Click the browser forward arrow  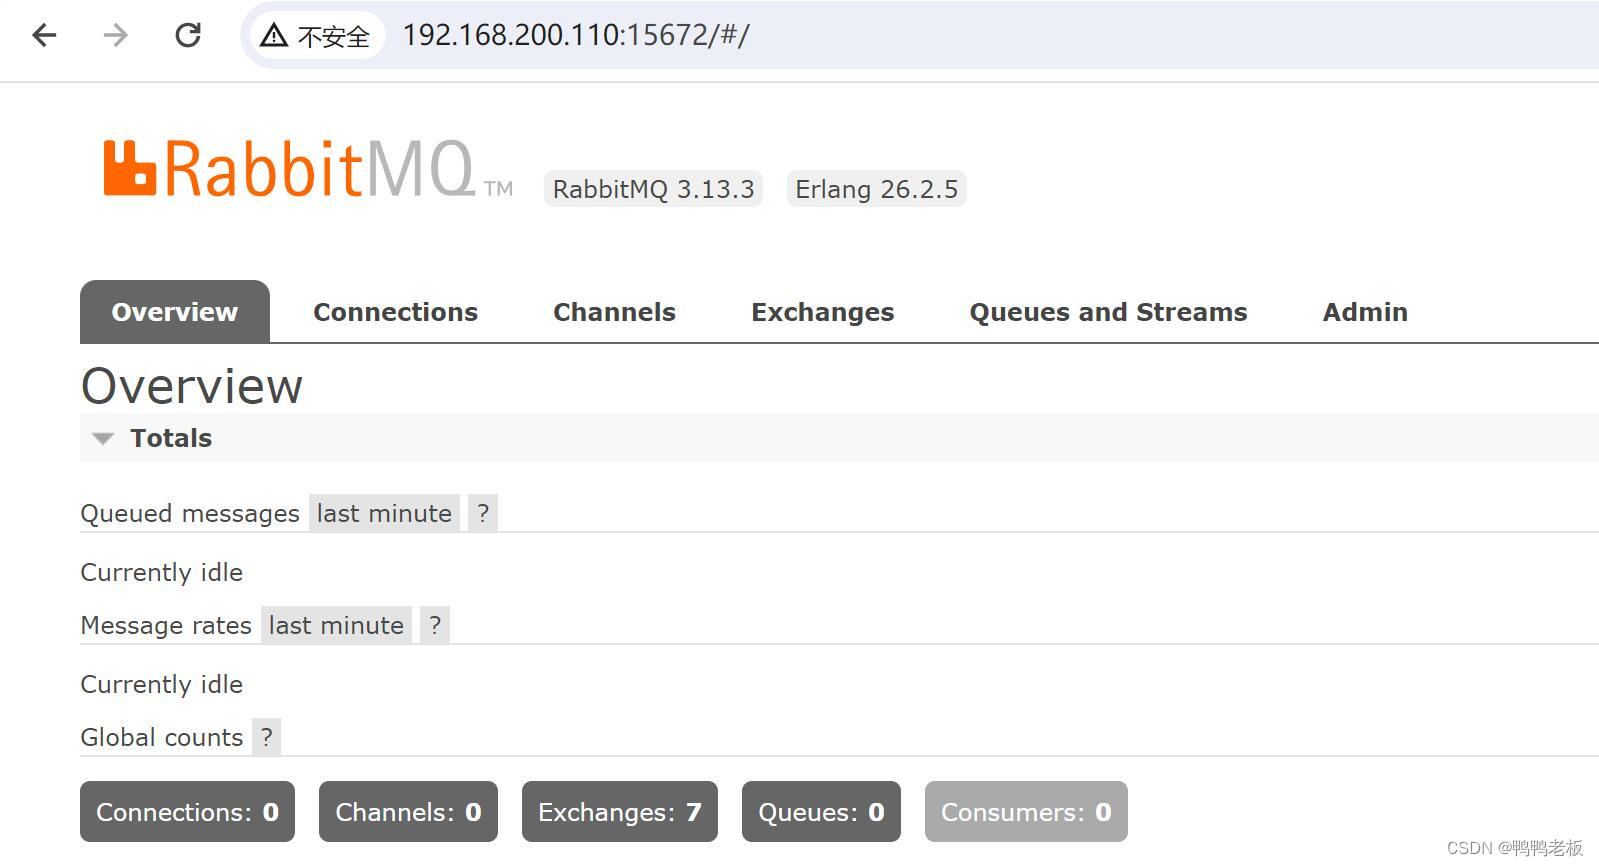(116, 35)
